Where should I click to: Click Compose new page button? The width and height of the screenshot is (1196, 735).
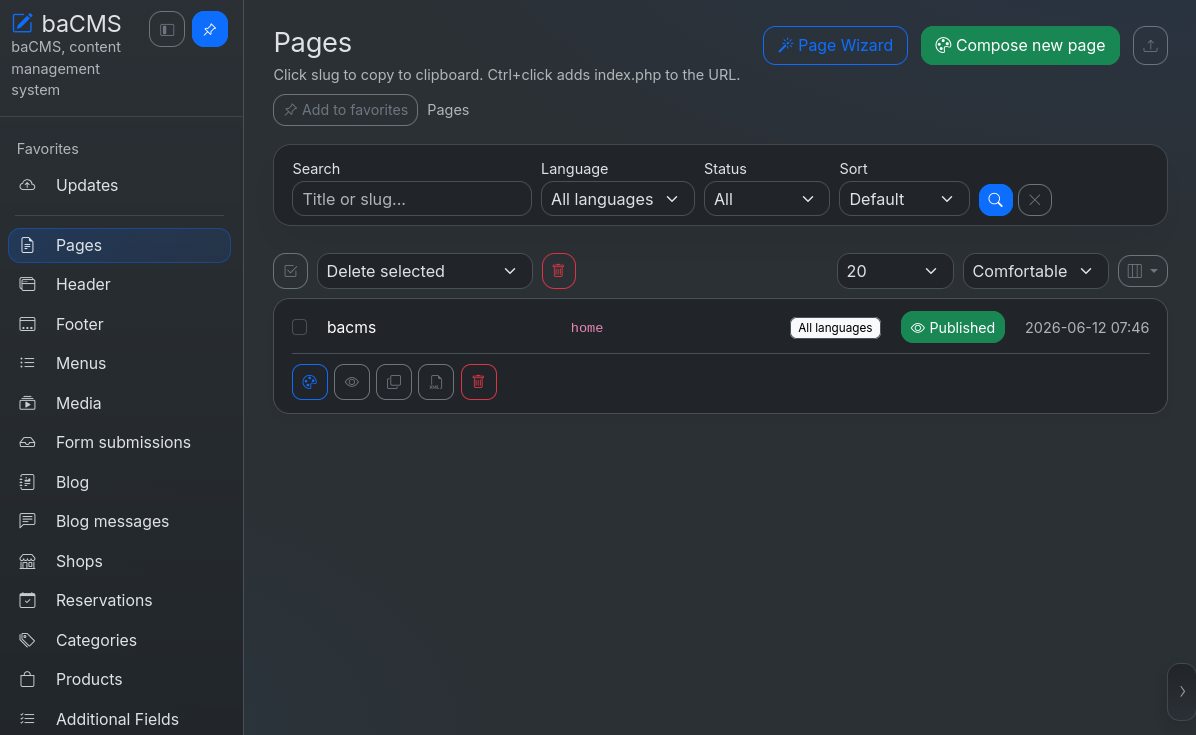[1020, 46]
